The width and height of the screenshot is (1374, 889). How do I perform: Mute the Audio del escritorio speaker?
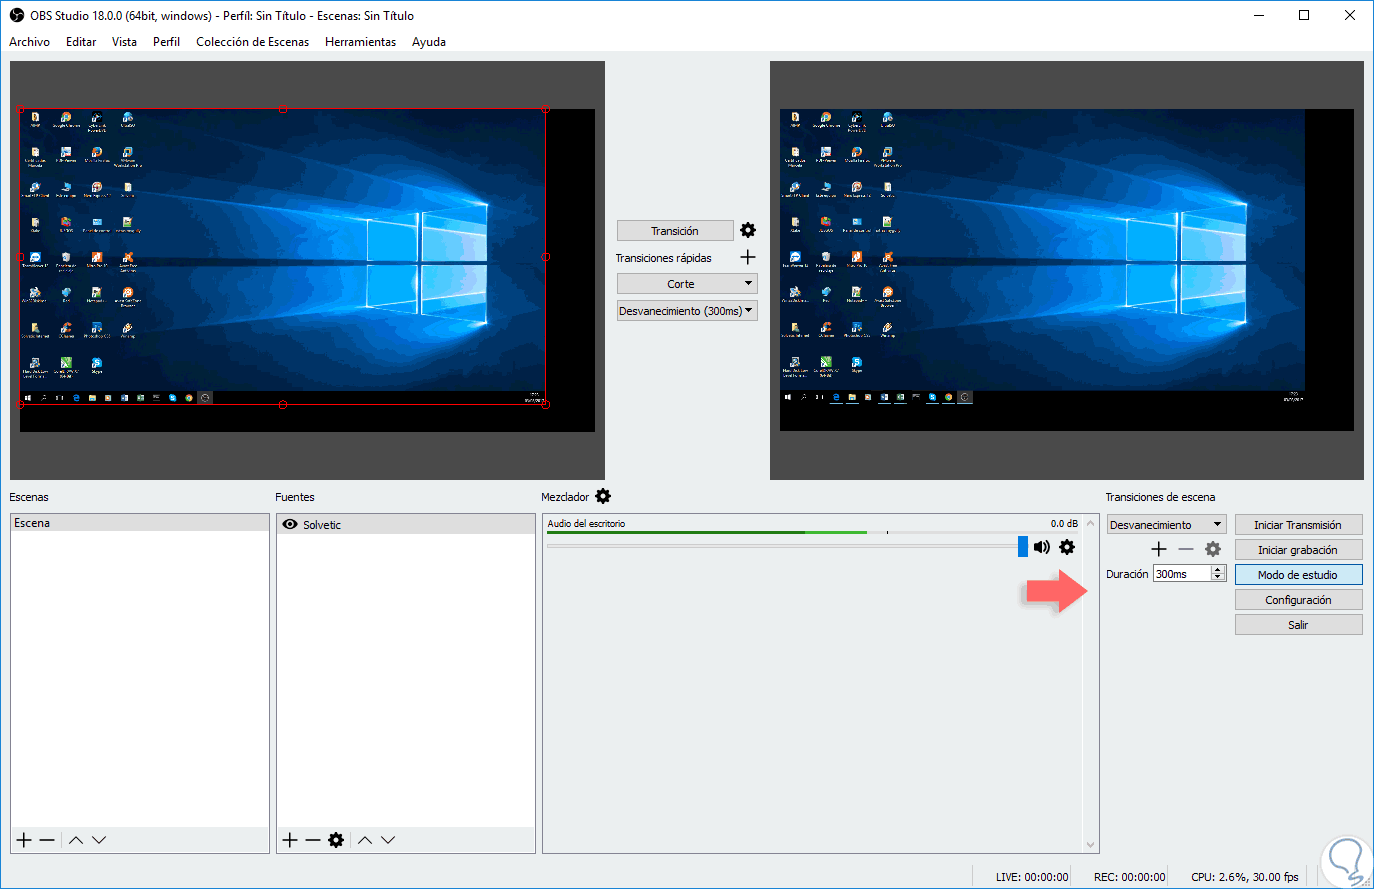click(1042, 547)
